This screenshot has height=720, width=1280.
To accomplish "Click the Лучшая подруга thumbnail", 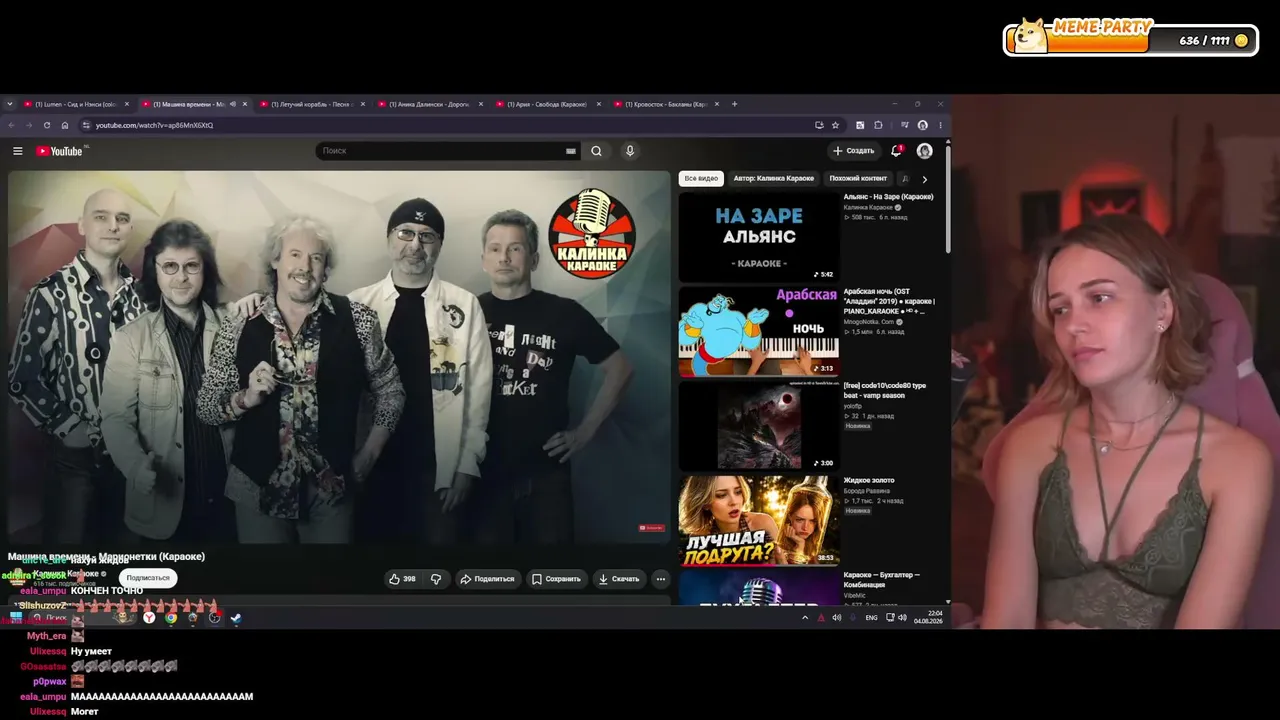I will [x=759, y=520].
